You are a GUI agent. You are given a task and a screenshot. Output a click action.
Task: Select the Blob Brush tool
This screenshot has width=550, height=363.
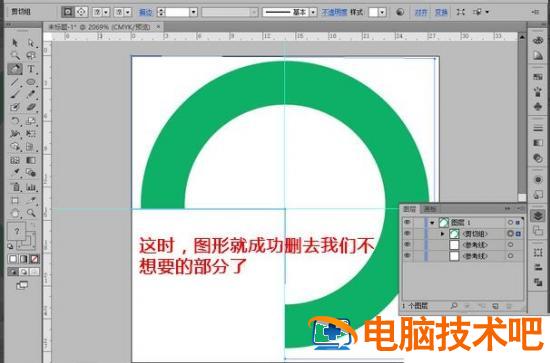pyautogui.click(x=15, y=108)
